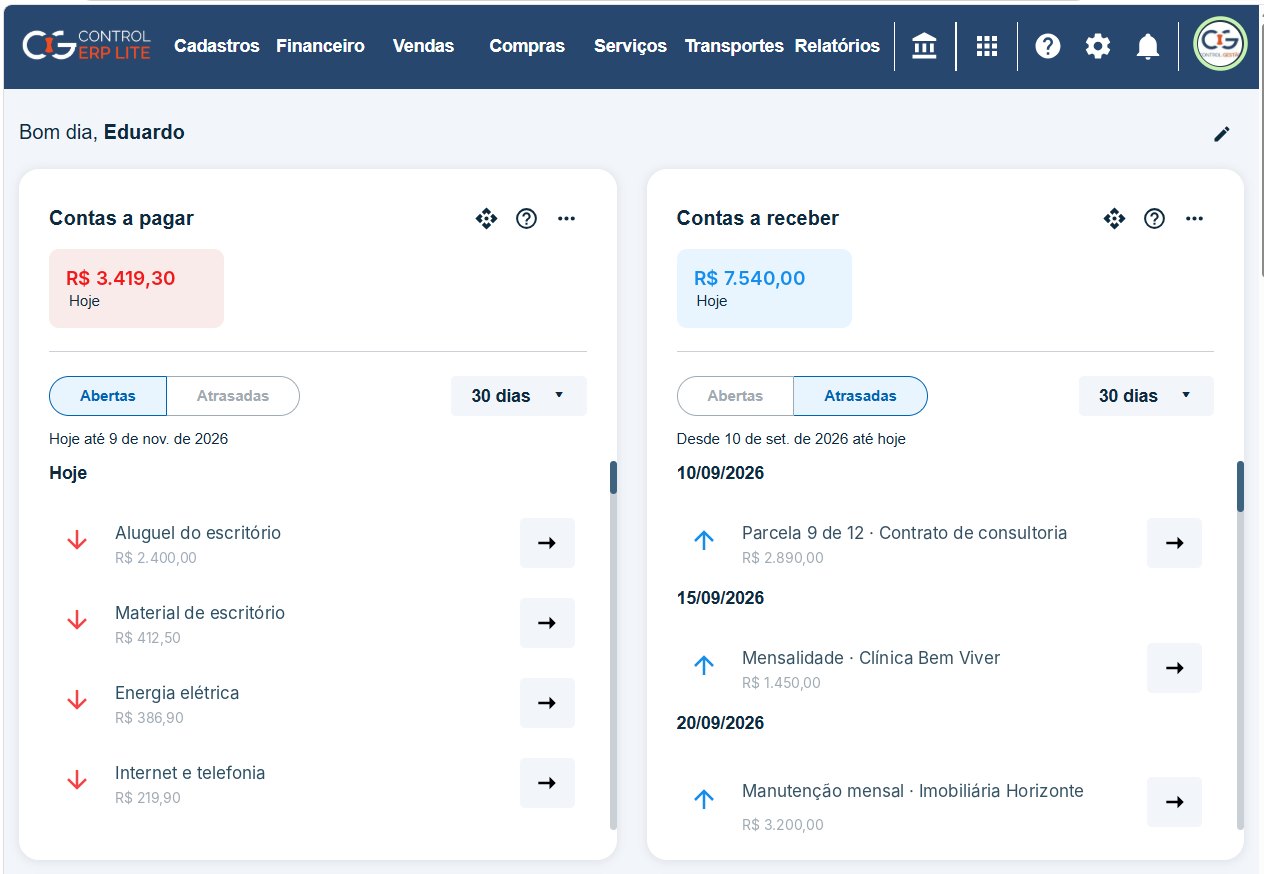The image size is (1264, 874).
Task: Click the Material de escritório entry text
Action: coord(200,613)
